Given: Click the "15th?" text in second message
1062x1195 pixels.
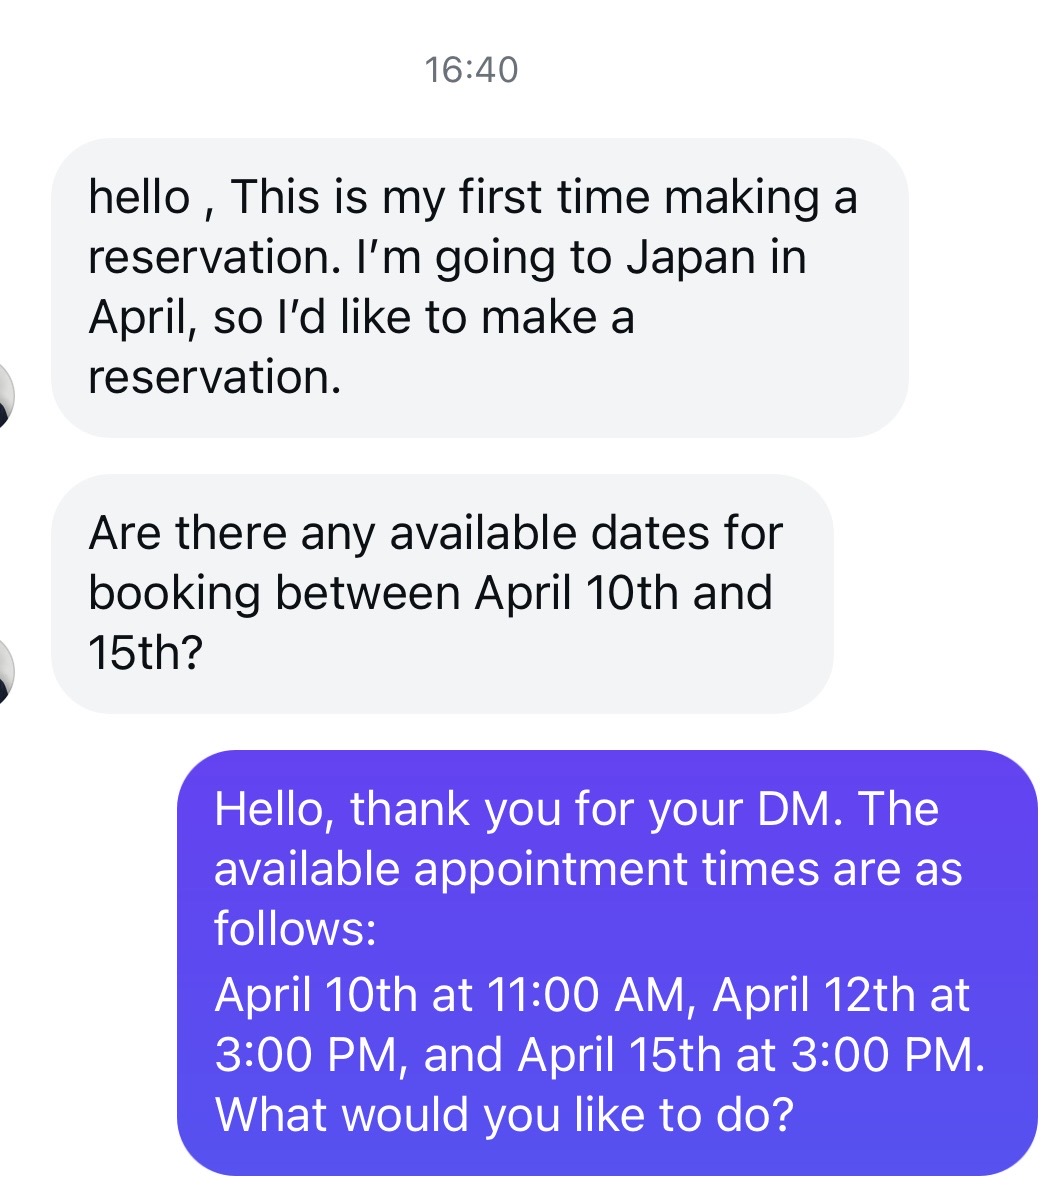Looking at the screenshot, I should [x=145, y=653].
